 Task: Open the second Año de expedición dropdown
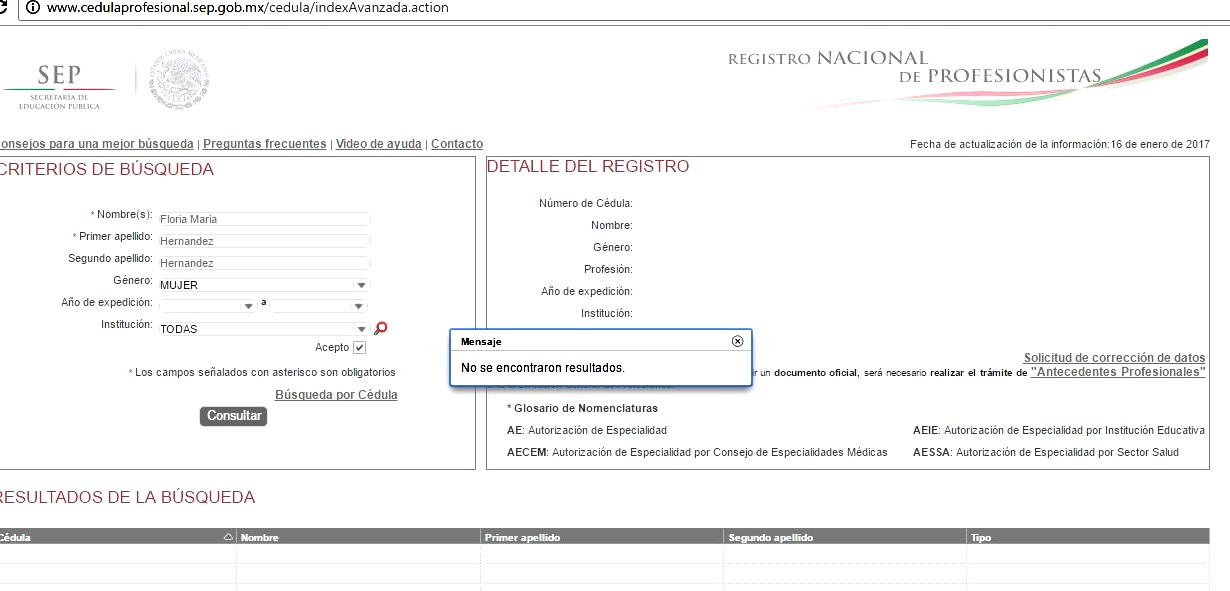tap(319, 306)
